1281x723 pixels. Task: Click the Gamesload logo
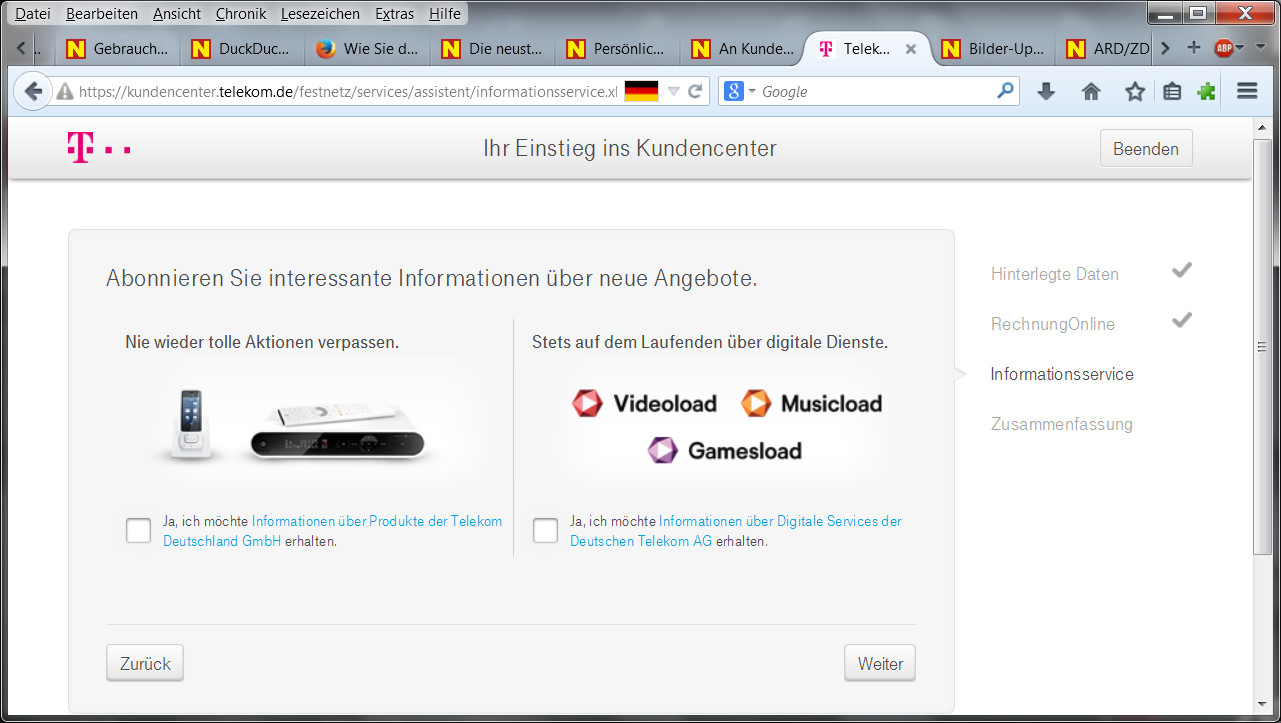[x=724, y=451]
